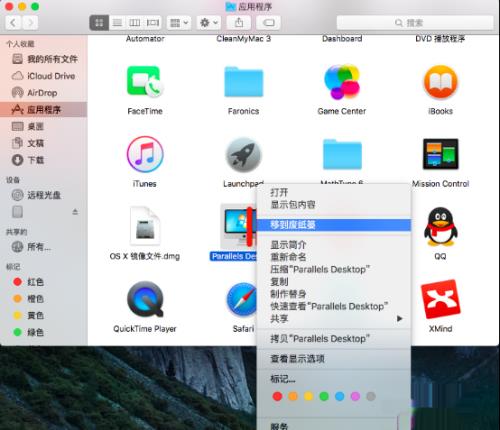Screen dimensions: 500x430
Task: Apply gray tag dot in context menu
Action: pyautogui.click(x=371, y=396)
